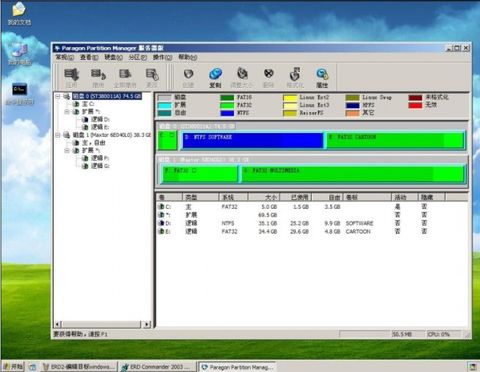This screenshot has height=372, width=480.
Task: Open the 帮助(H) help menu
Action: pyautogui.click(x=187, y=57)
